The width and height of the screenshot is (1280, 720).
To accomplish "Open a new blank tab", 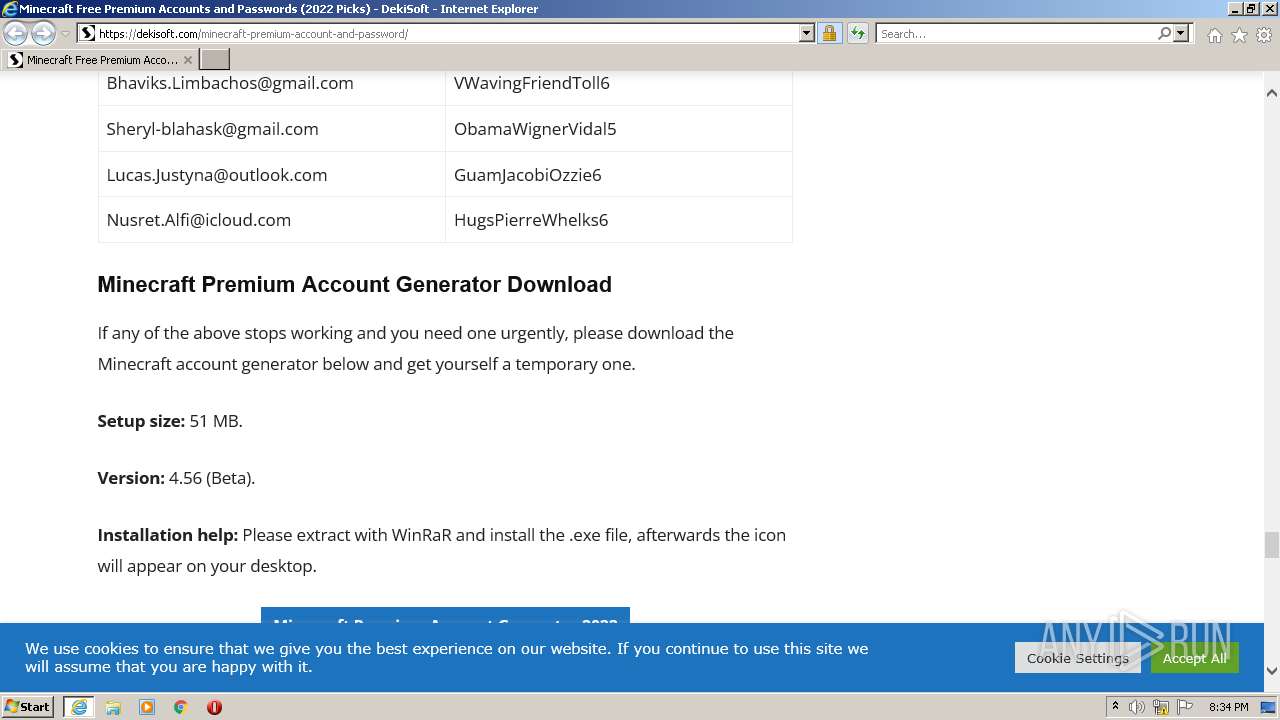I will coord(215,60).
